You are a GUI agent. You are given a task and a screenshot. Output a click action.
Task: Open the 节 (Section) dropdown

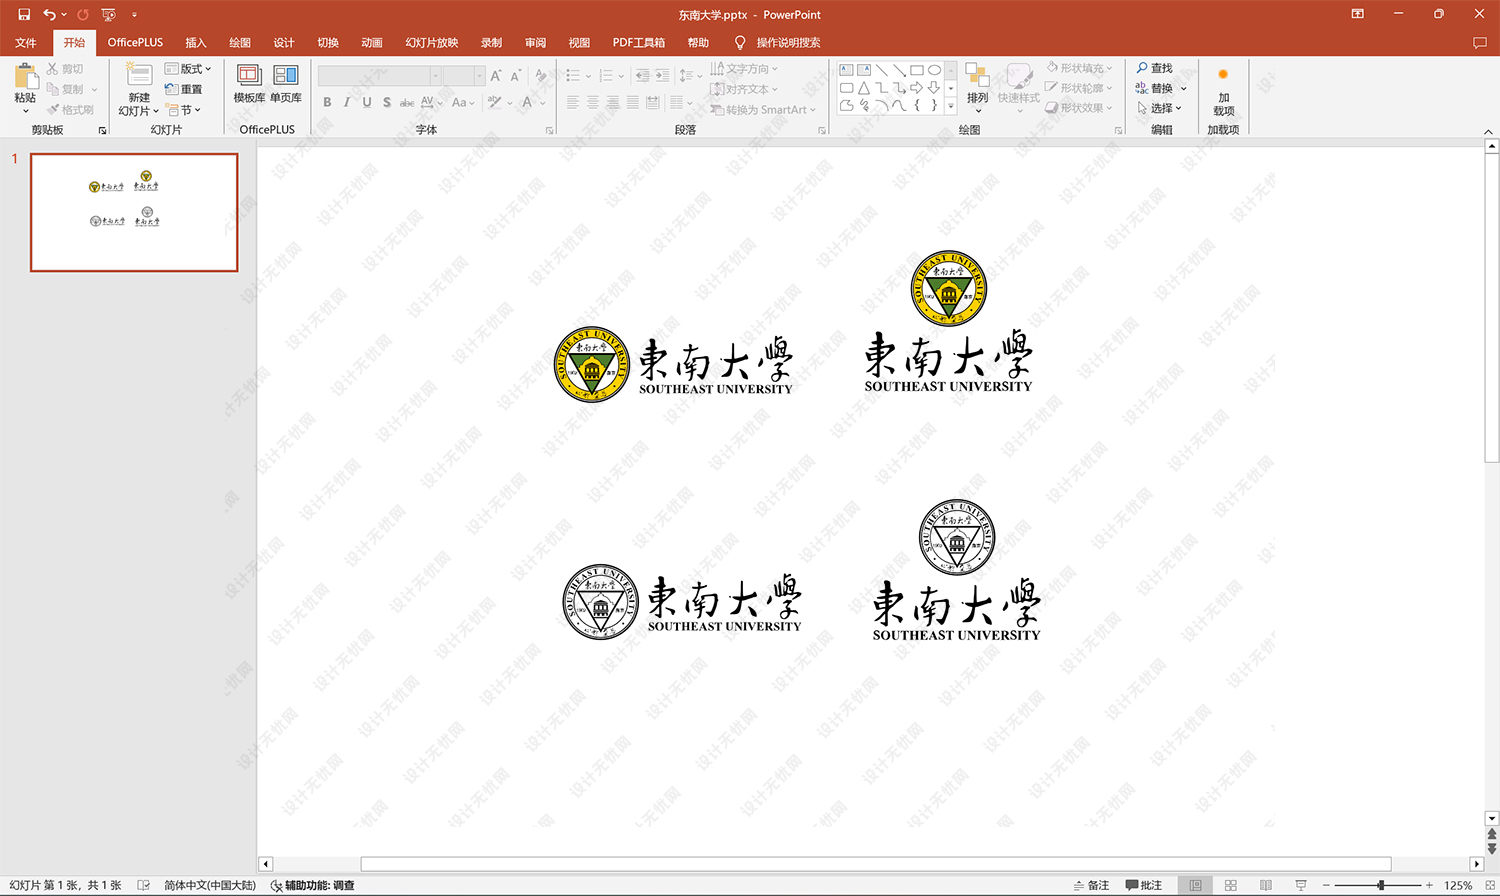pos(184,110)
